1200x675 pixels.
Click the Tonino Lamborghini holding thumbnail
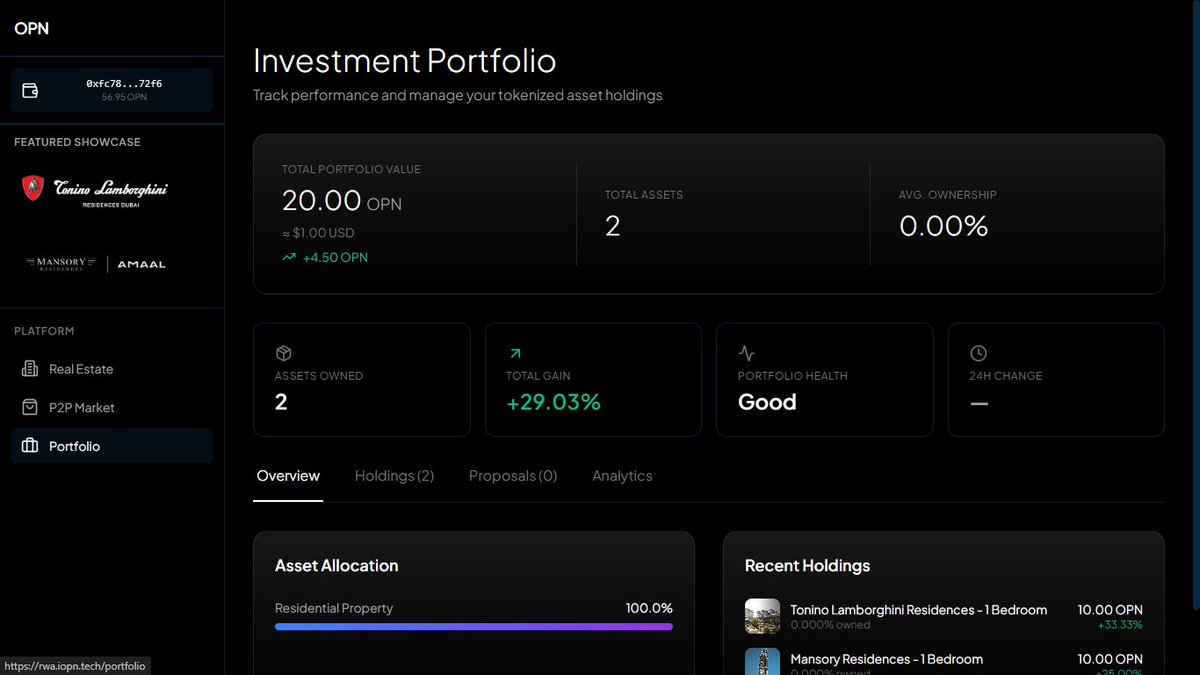pos(762,616)
